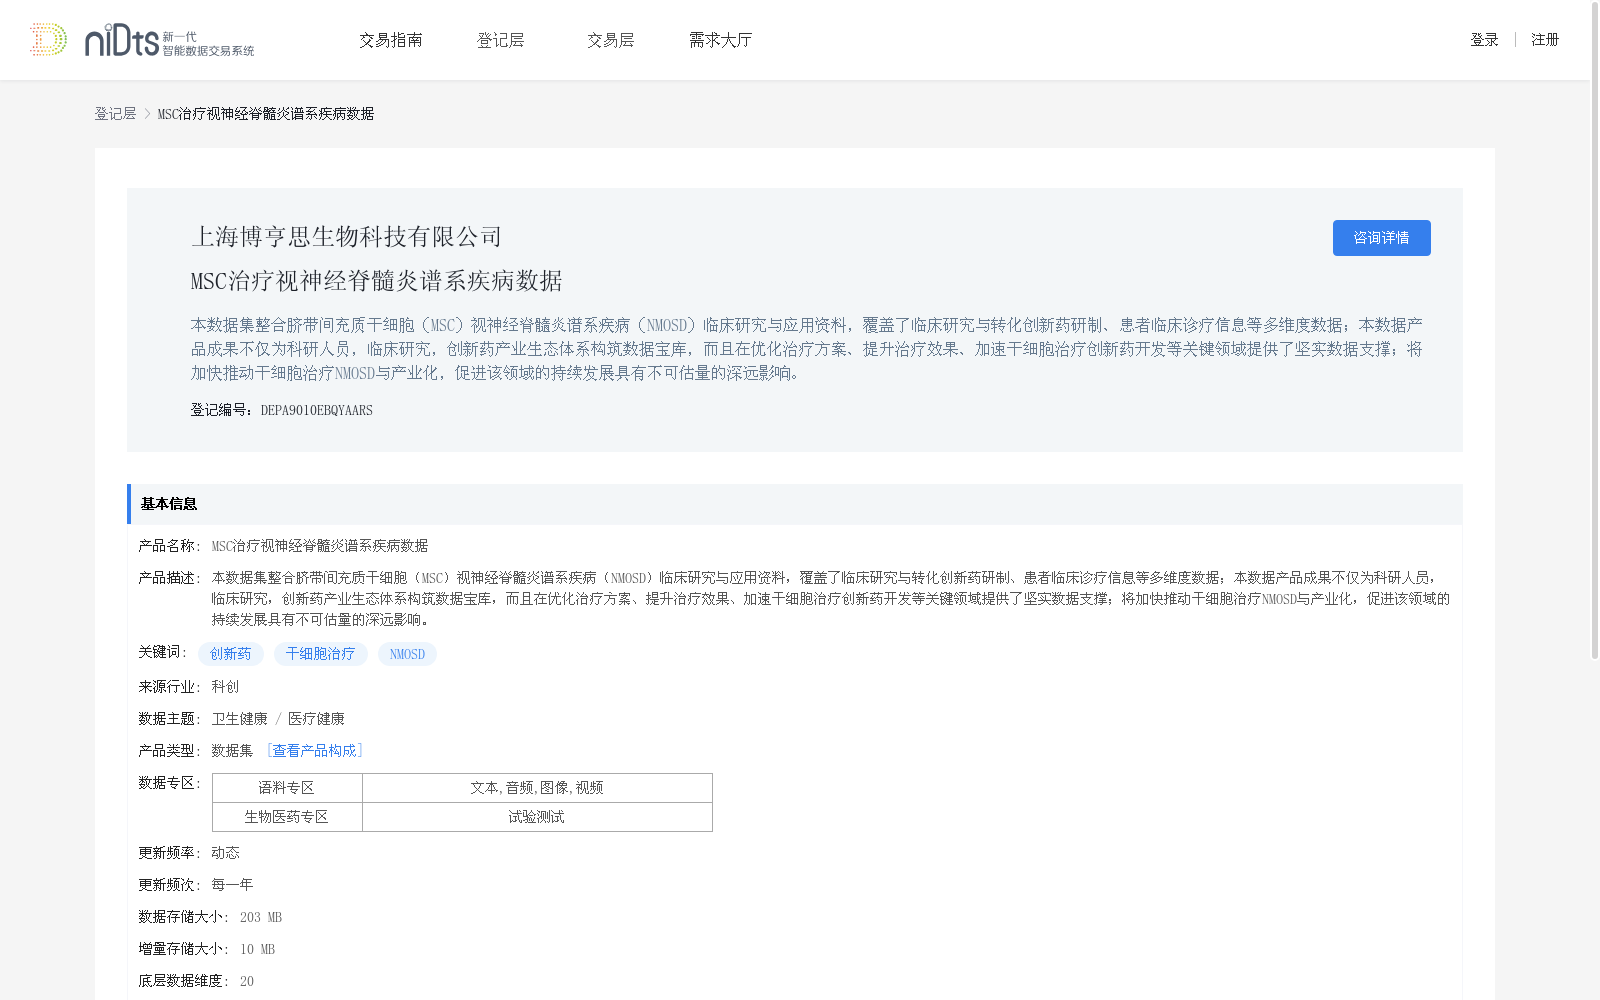Click the 数据集 product type value
Viewport: 1600px width, 1000px height.
[232, 751]
